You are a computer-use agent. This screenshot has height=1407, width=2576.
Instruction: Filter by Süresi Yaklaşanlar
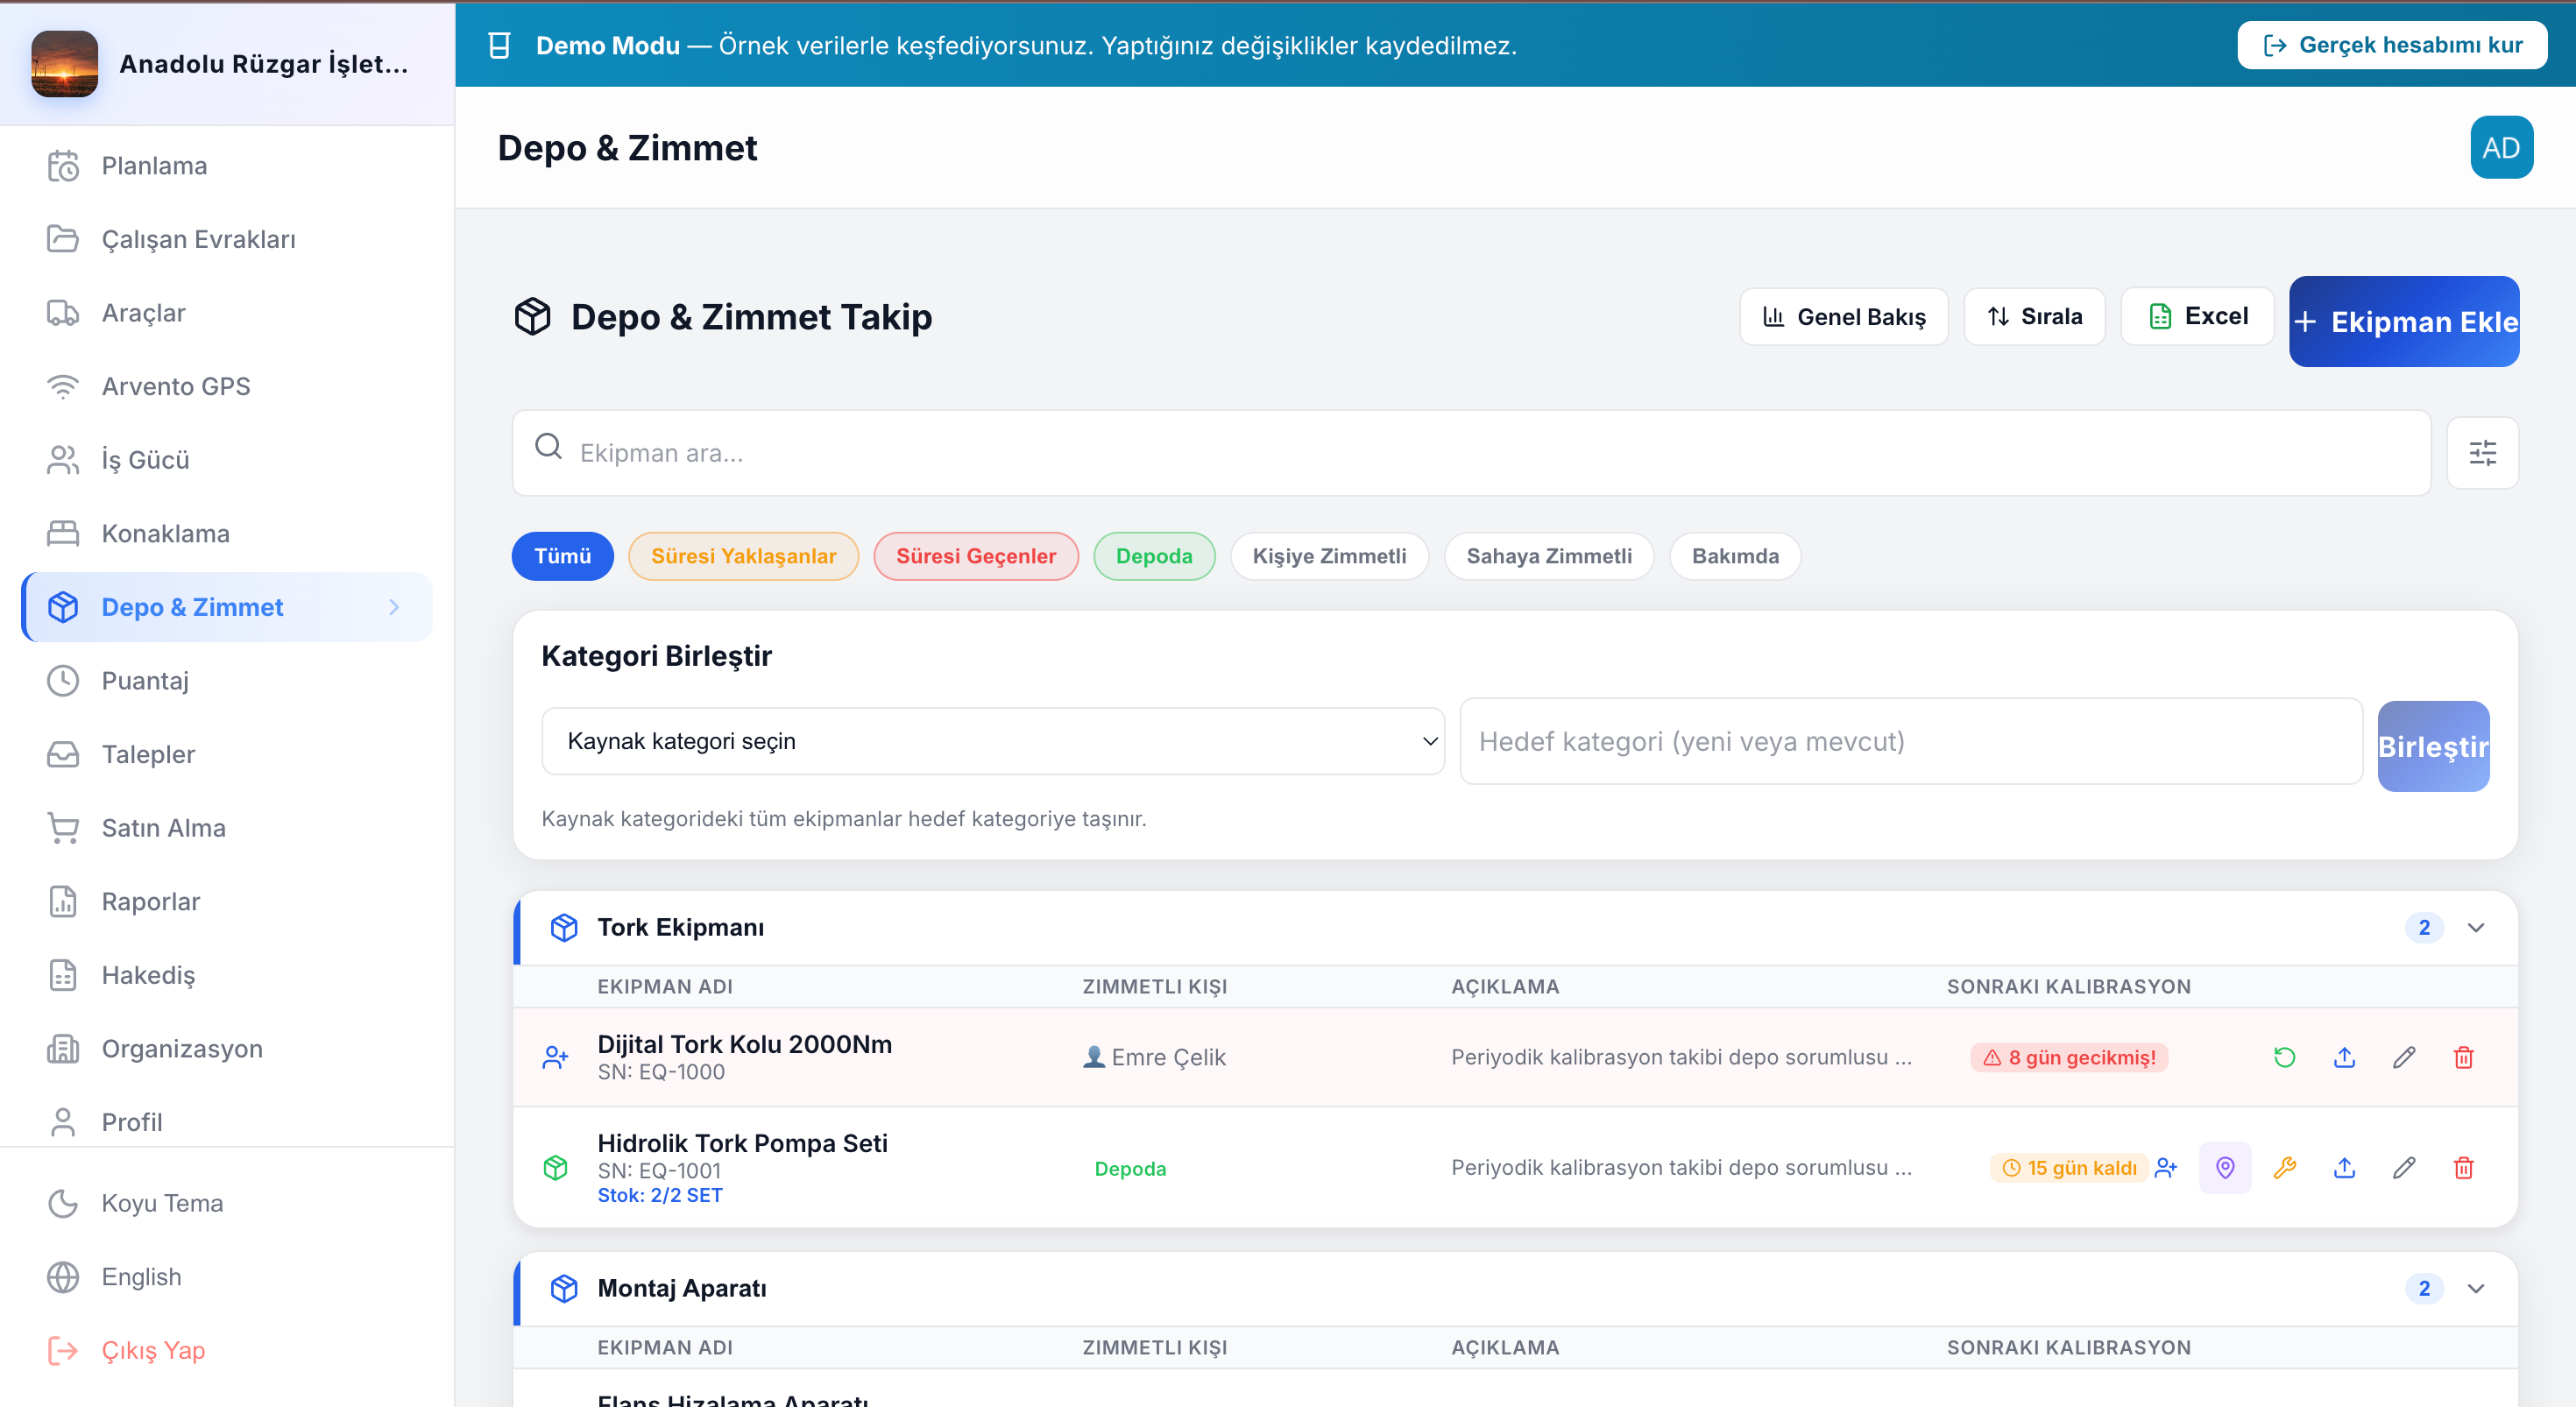click(x=743, y=556)
